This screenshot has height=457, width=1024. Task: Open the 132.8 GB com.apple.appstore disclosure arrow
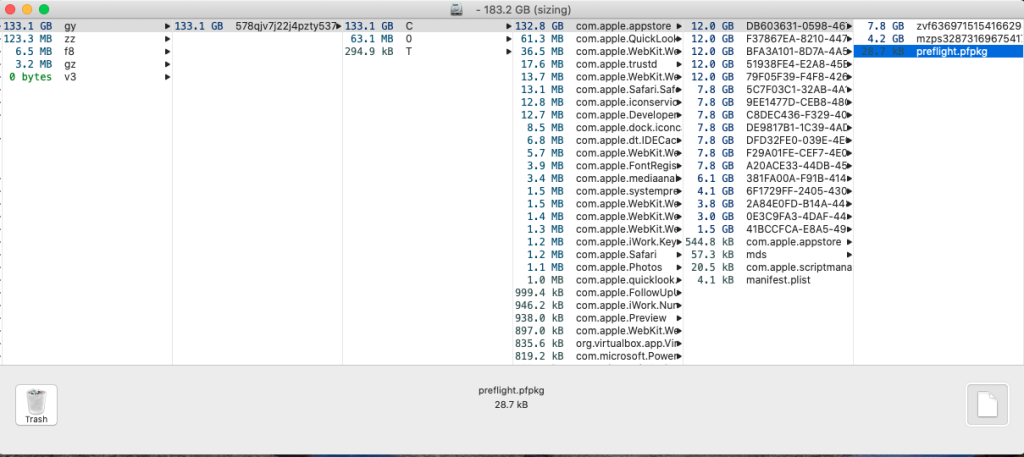click(x=680, y=25)
